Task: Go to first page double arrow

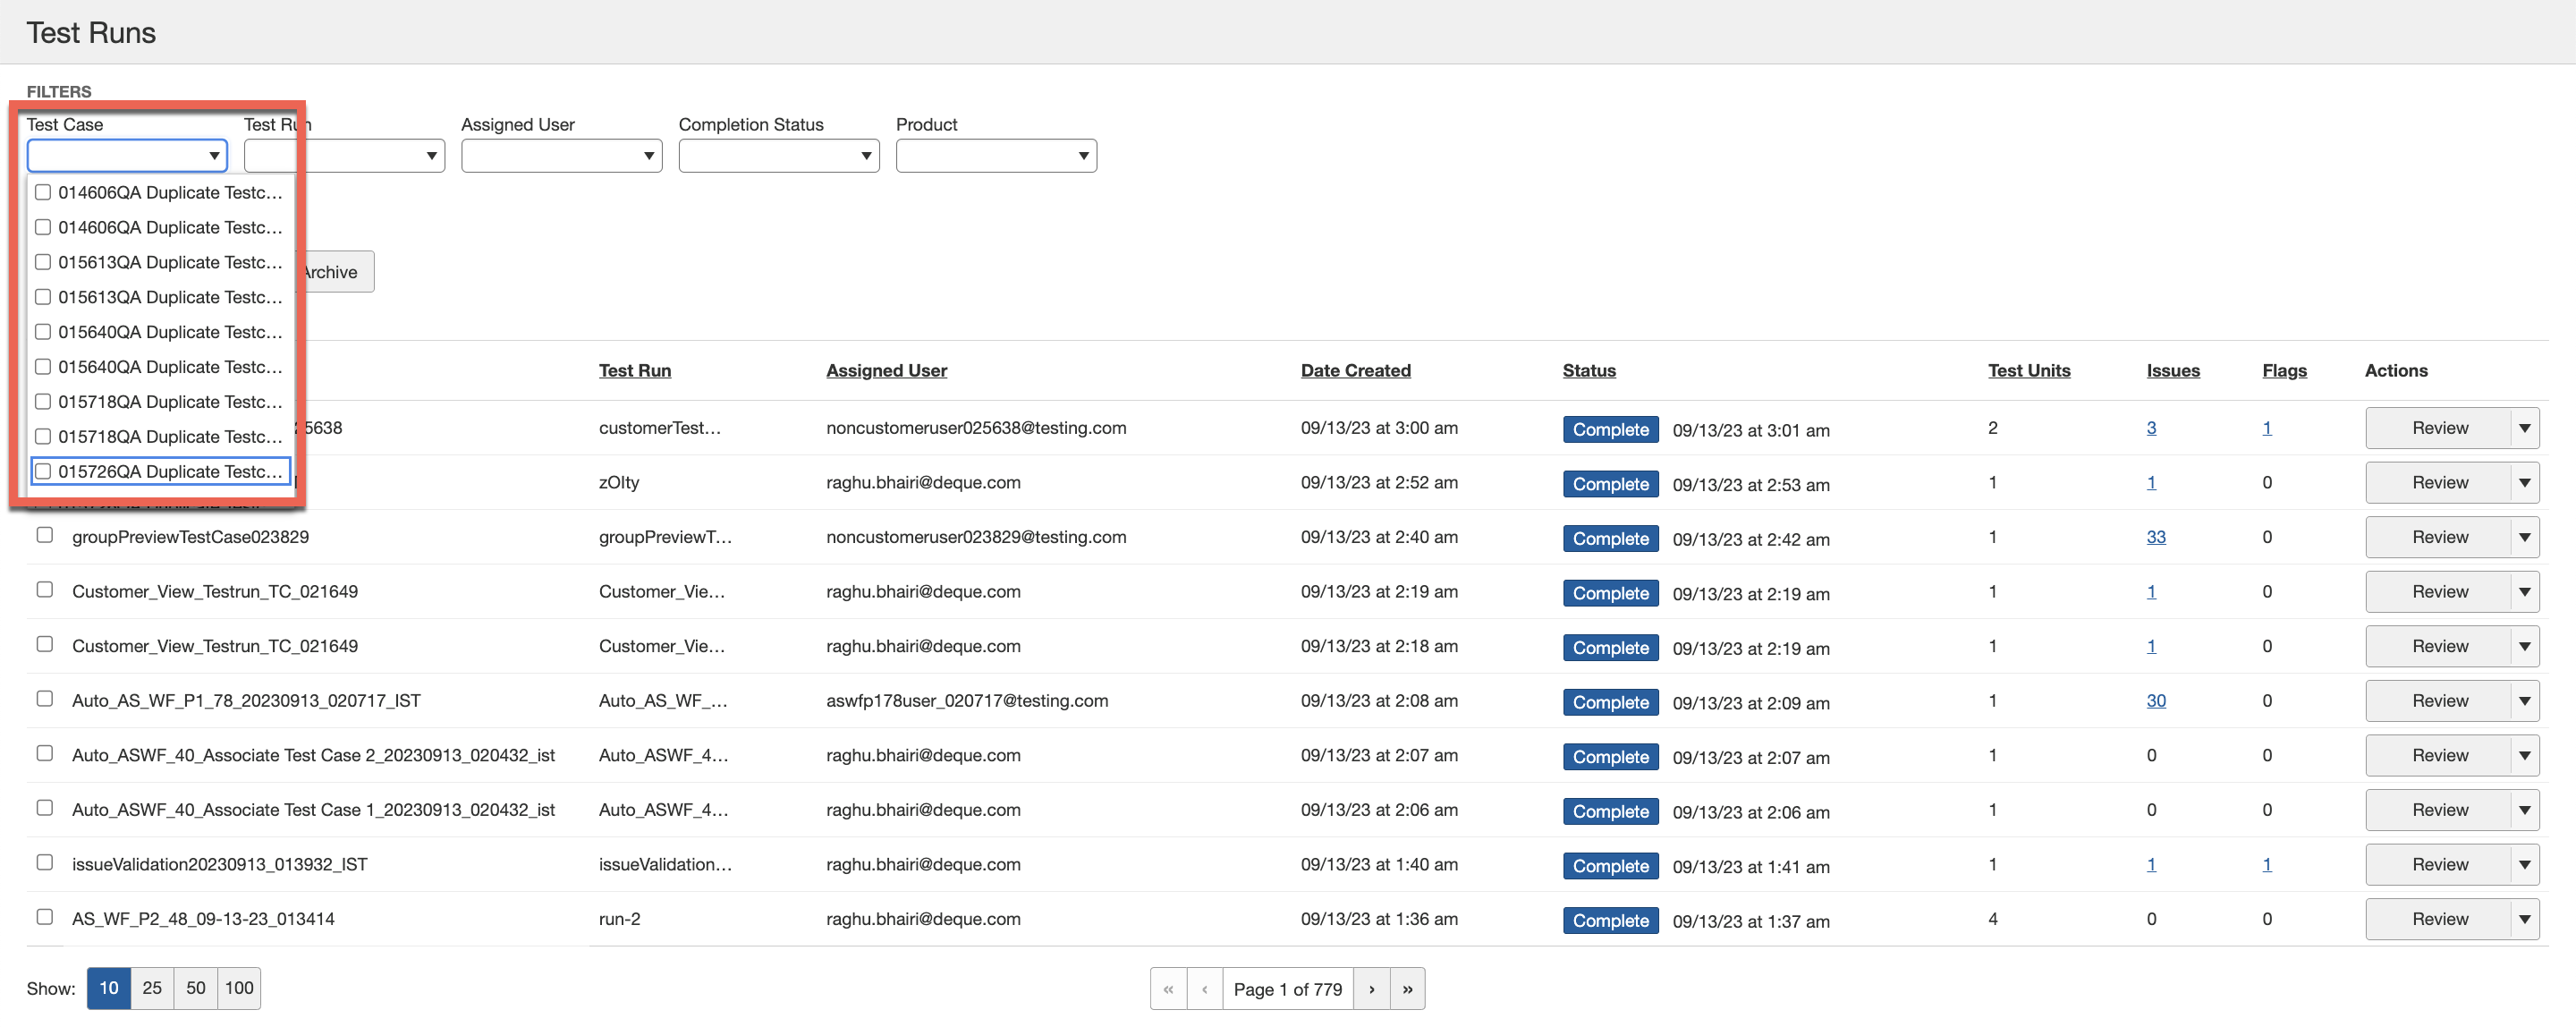Action: 1168,988
